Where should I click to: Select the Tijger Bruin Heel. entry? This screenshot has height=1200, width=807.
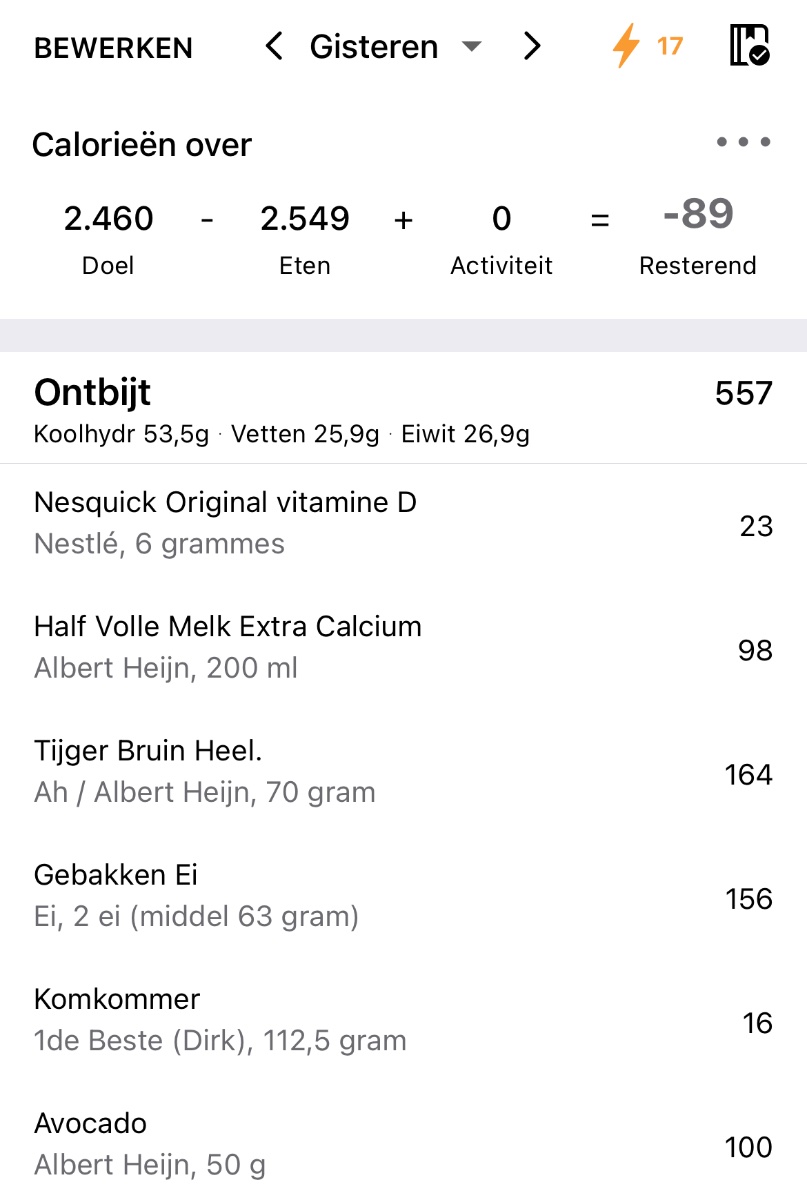point(205,770)
